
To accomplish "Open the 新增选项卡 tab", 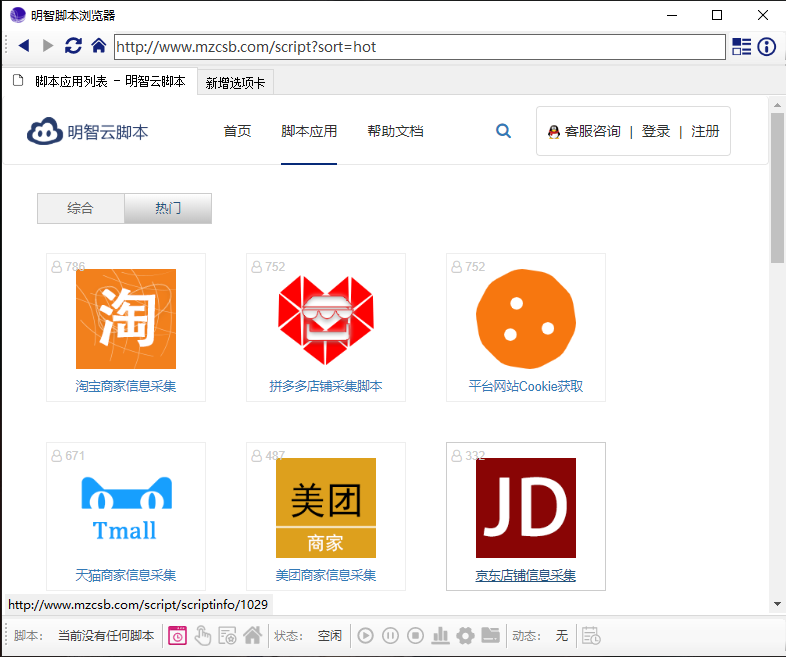I will point(235,83).
